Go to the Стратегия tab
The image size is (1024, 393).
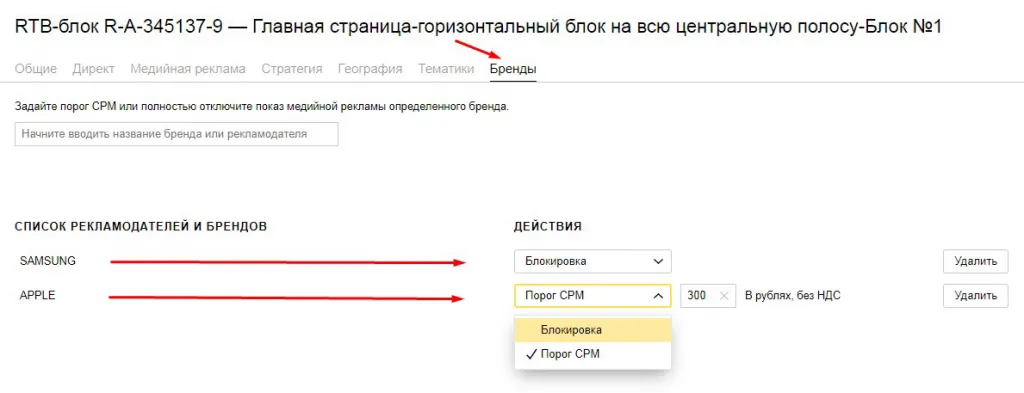[x=292, y=69]
